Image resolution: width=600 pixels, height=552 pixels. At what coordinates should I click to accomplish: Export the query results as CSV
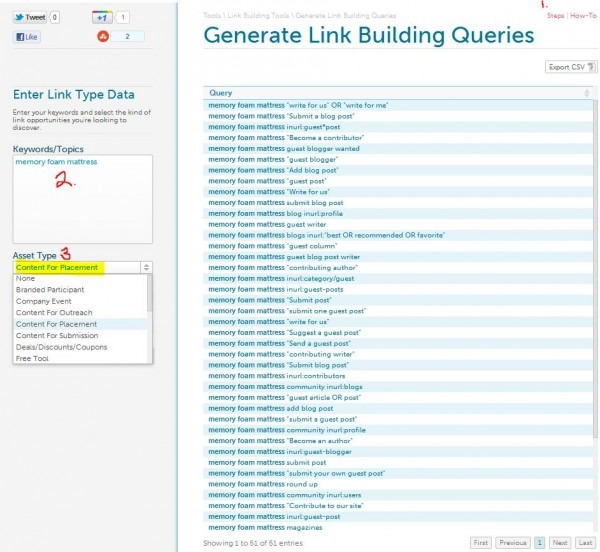568,67
